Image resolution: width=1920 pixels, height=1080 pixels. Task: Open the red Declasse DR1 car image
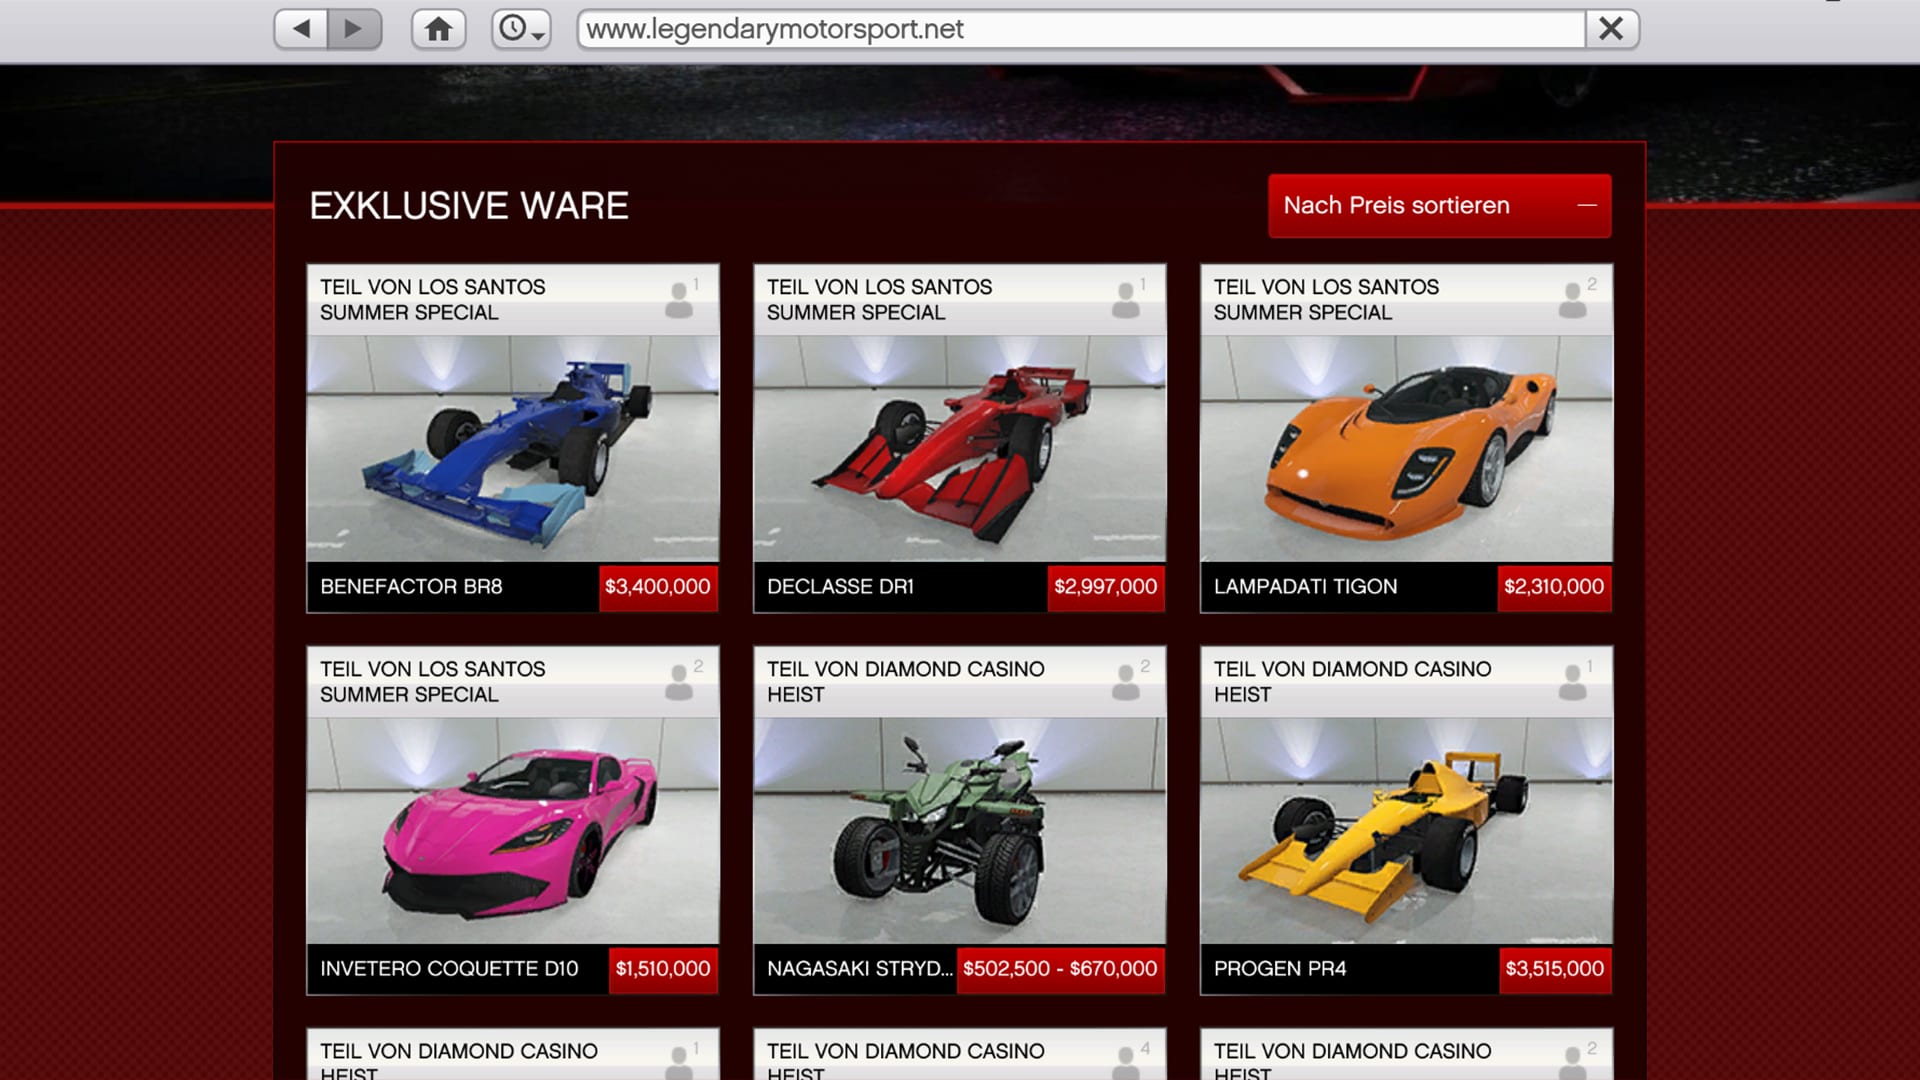[x=959, y=448]
